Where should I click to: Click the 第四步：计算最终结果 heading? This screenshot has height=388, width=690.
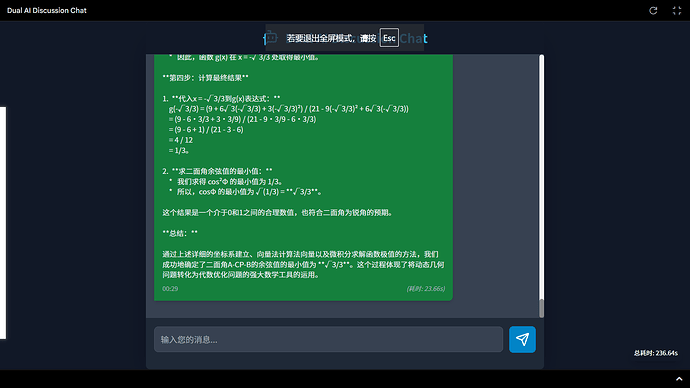pos(206,78)
